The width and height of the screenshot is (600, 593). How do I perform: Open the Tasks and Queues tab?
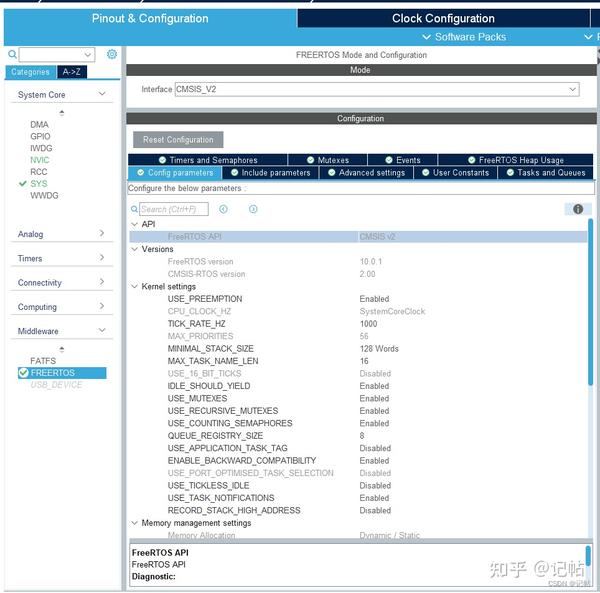coord(546,173)
